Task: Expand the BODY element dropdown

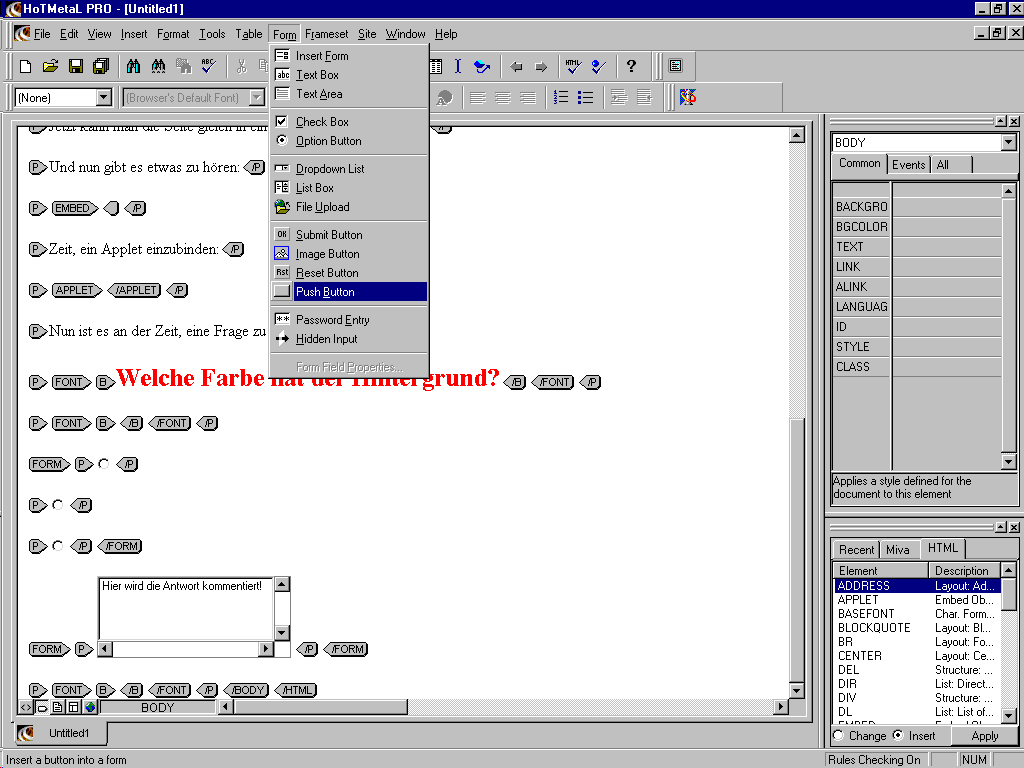Action: [x=1008, y=143]
